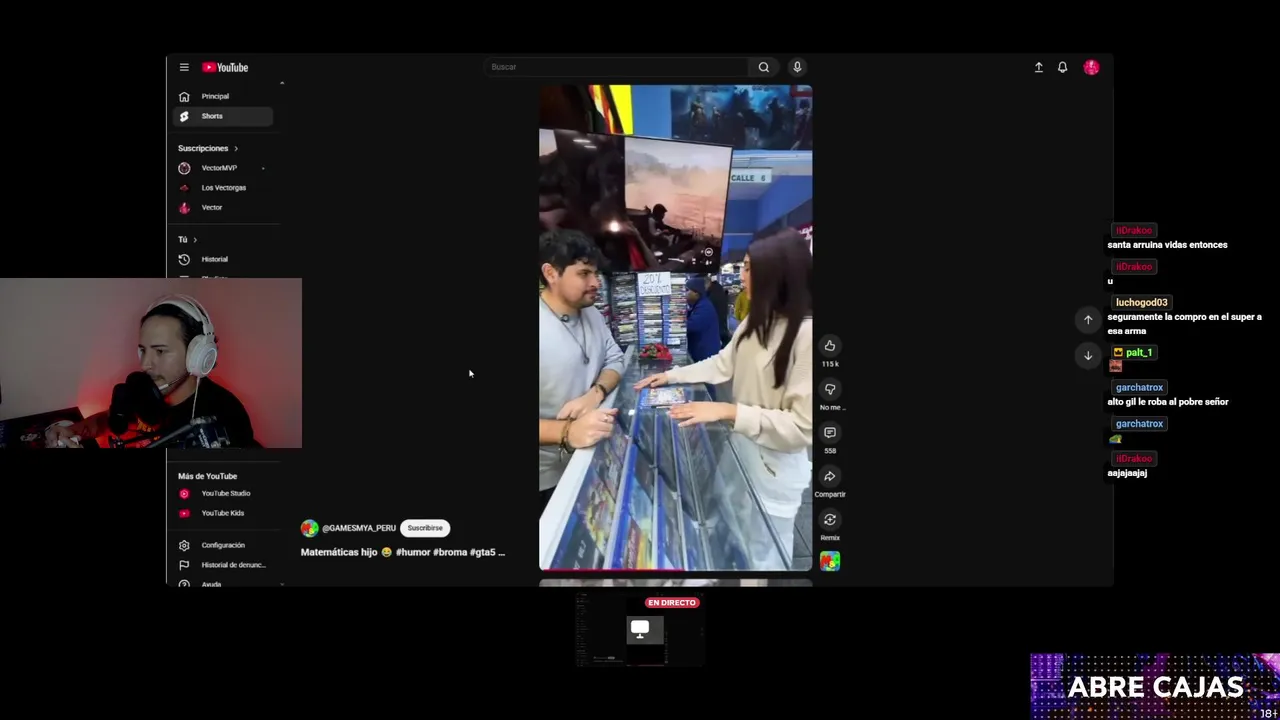This screenshot has height=720, width=1280.
Task: Go to previous Short arrow
Action: coord(1088,320)
